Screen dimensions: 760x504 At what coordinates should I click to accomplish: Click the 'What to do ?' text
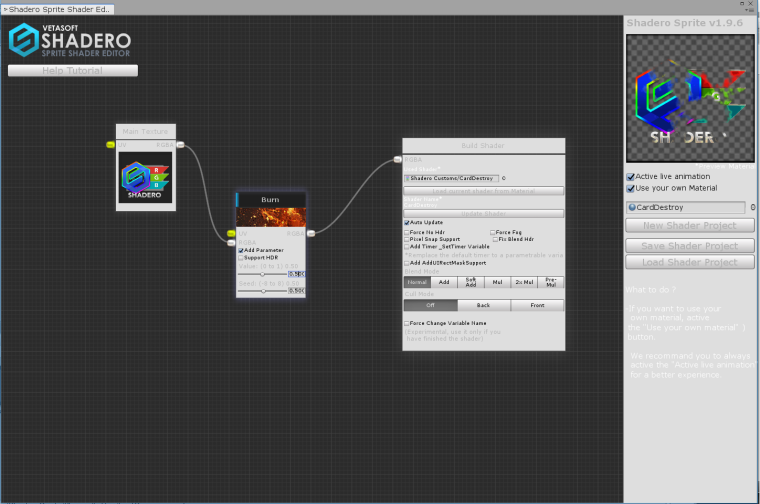click(x=650, y=290)
